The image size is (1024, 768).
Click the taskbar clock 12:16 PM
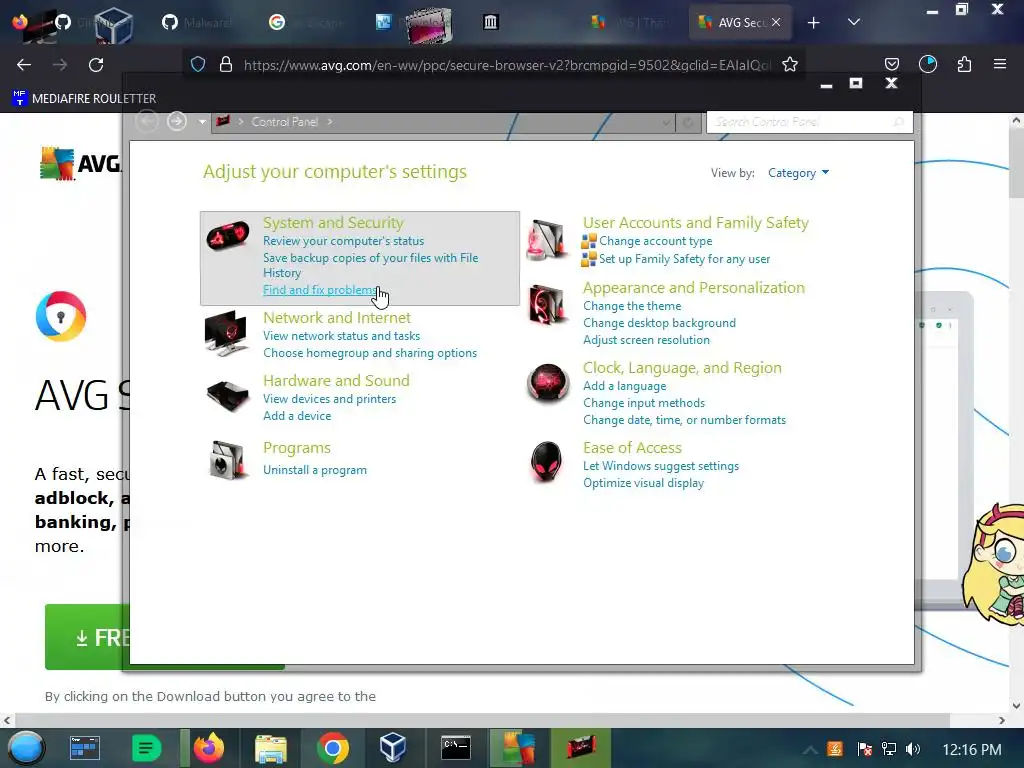click(972, 750)
